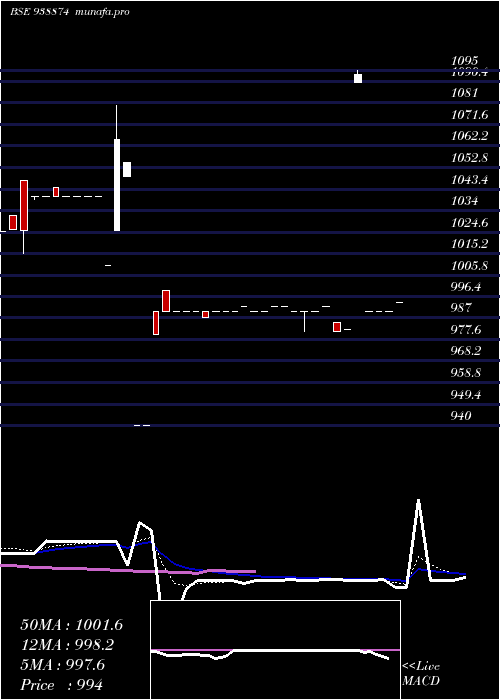The height and width of the screenshot is (700, 500).
Task: Click the 940 price axis label
Action: point(461,416)
